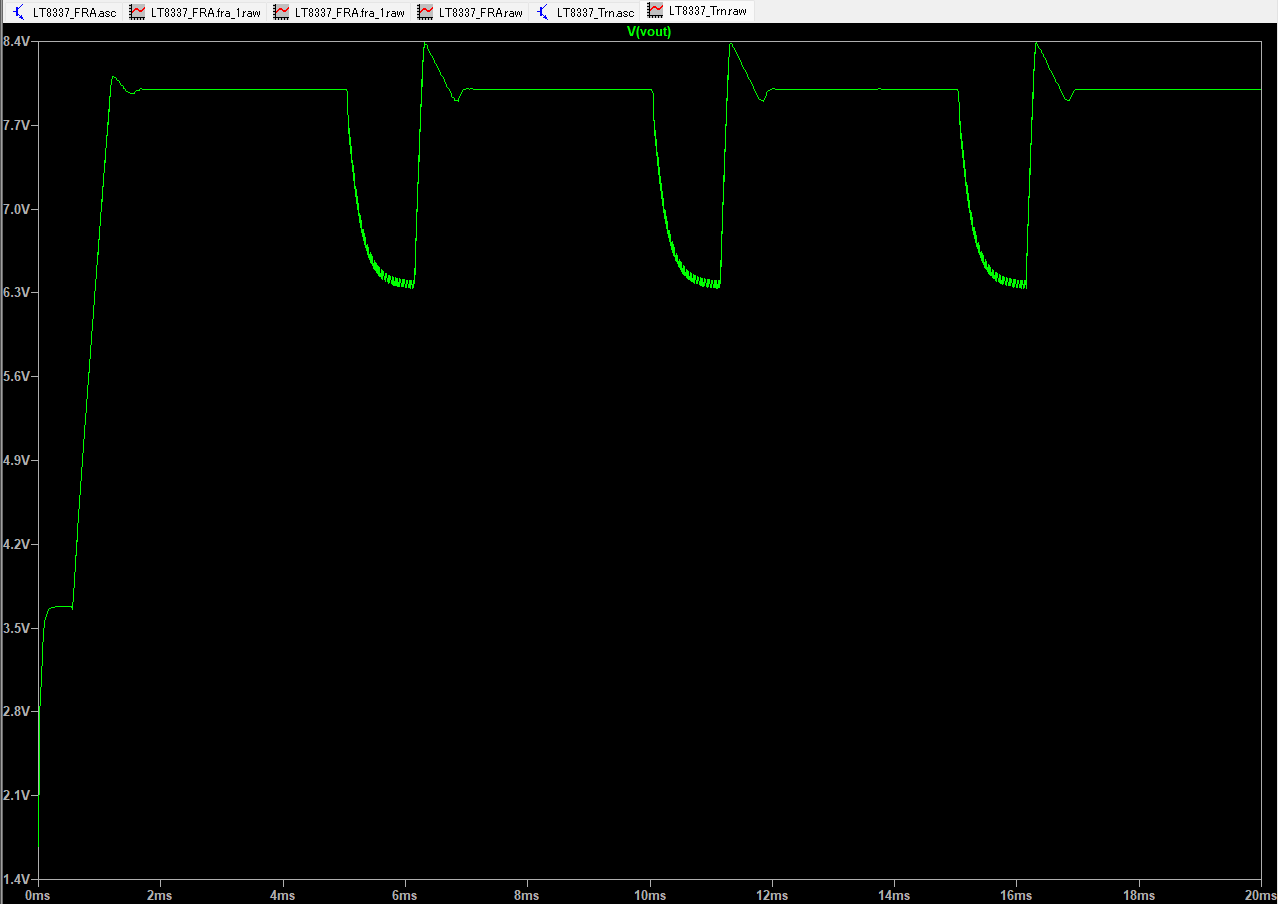Screen dimensions: 1279x904
Task: Click the 2.1V vertical axis label
Action: [x=17, y=795]
